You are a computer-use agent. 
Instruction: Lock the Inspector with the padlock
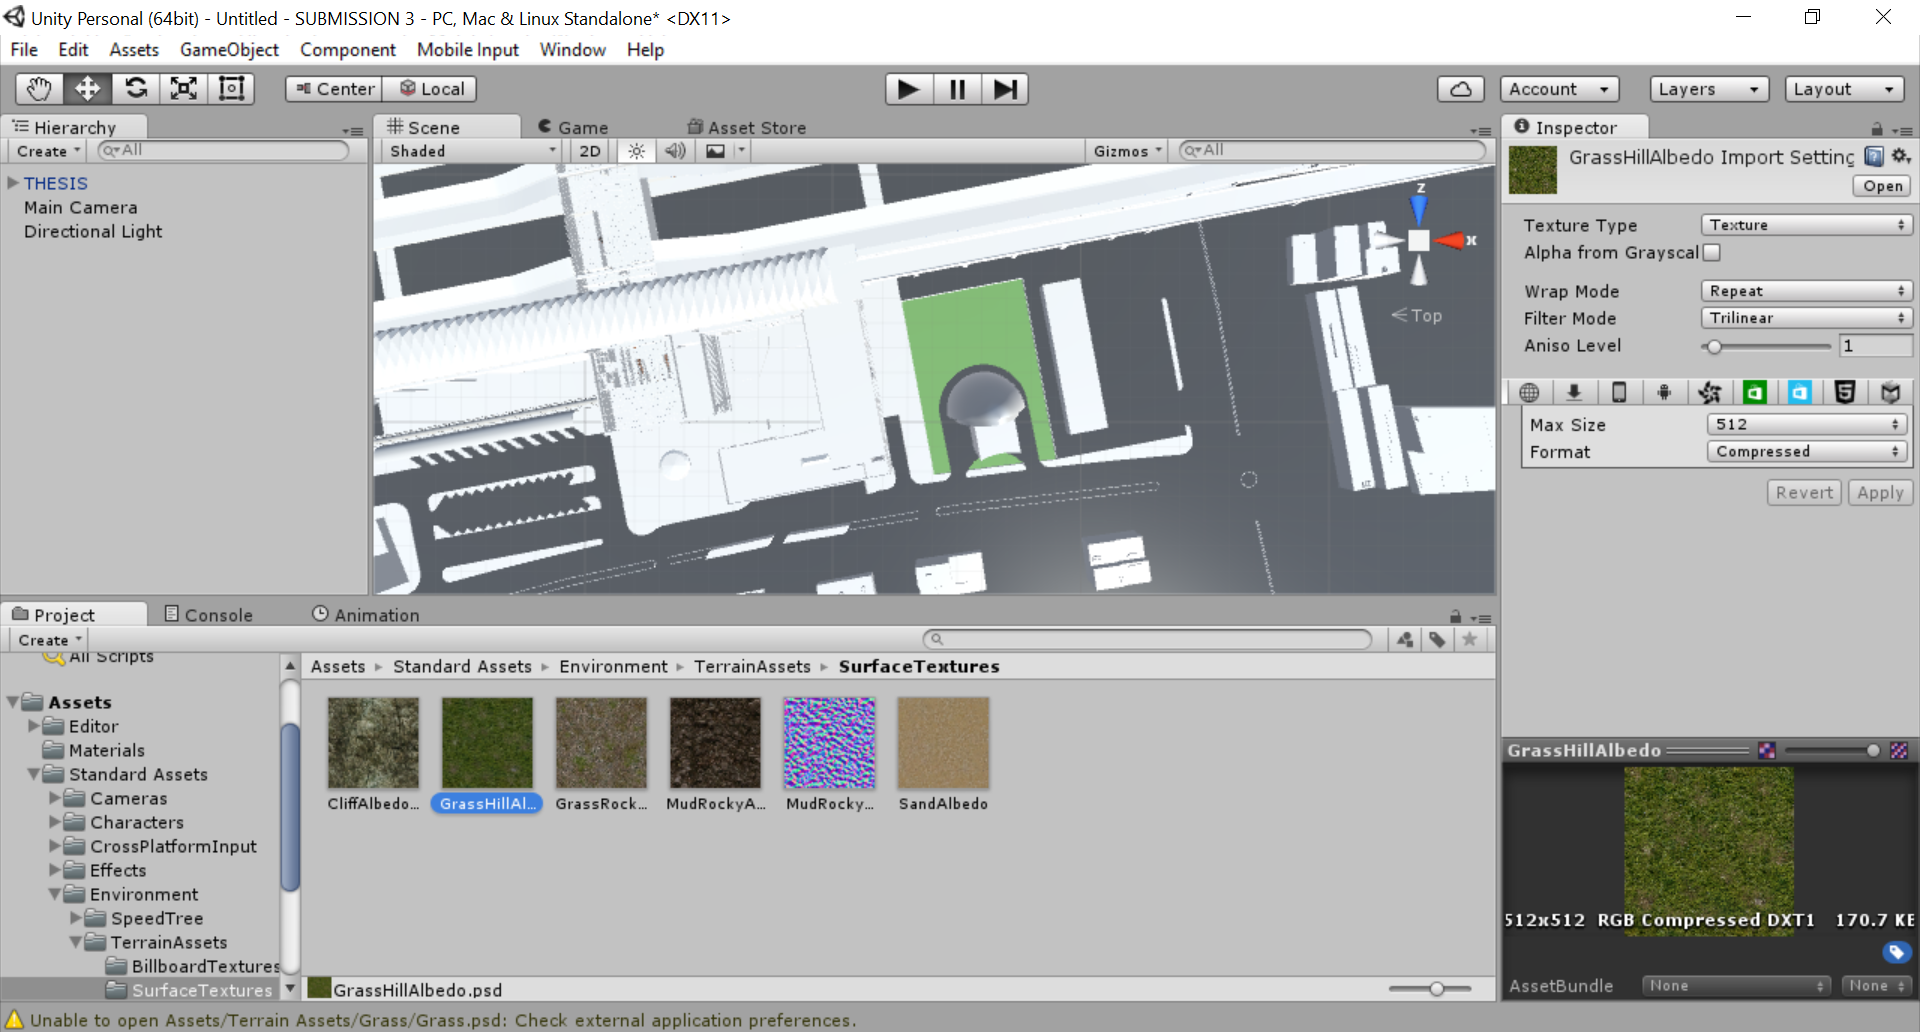tap(1878, 128)
